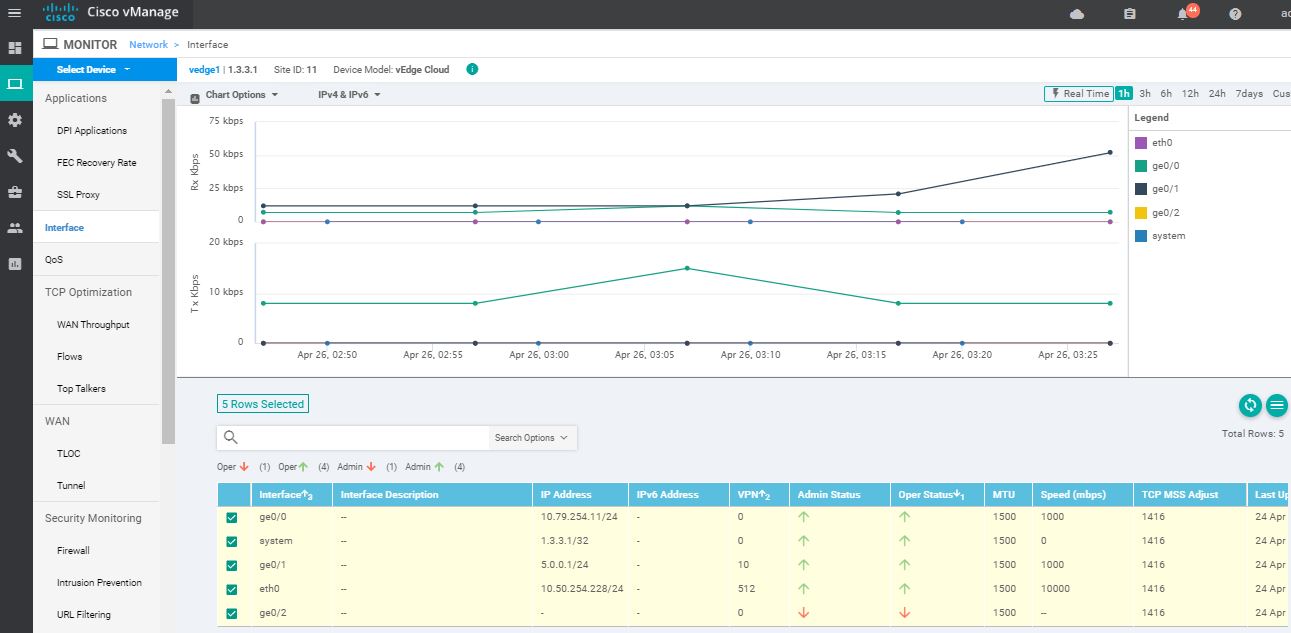Follow the Network breadcrumb link
Screen dimensions: 1291x633
point(149,45)
